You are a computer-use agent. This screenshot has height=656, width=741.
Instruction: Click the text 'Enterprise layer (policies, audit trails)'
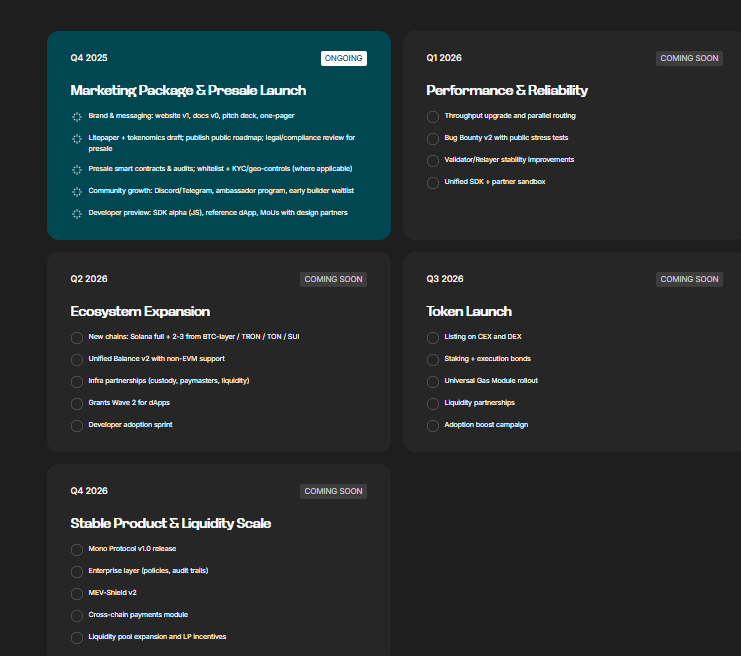pos(148,570)
